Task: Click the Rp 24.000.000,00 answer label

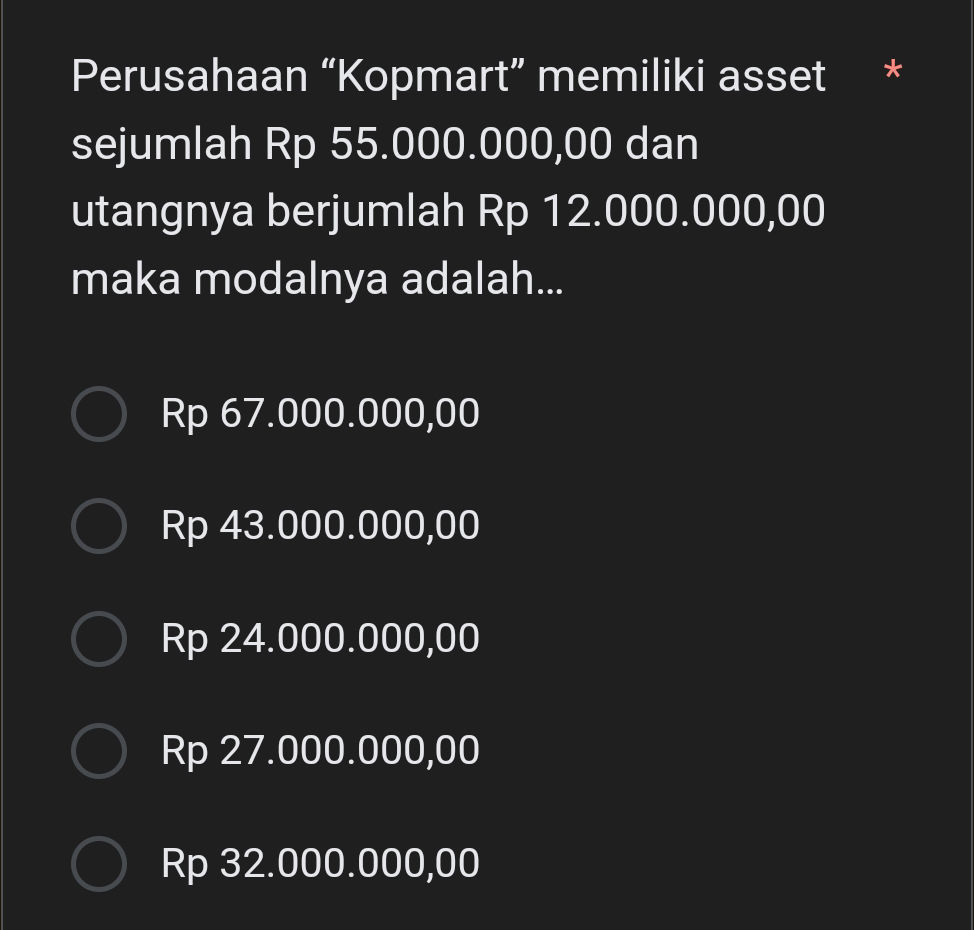Action: click(x=320, y=637)
